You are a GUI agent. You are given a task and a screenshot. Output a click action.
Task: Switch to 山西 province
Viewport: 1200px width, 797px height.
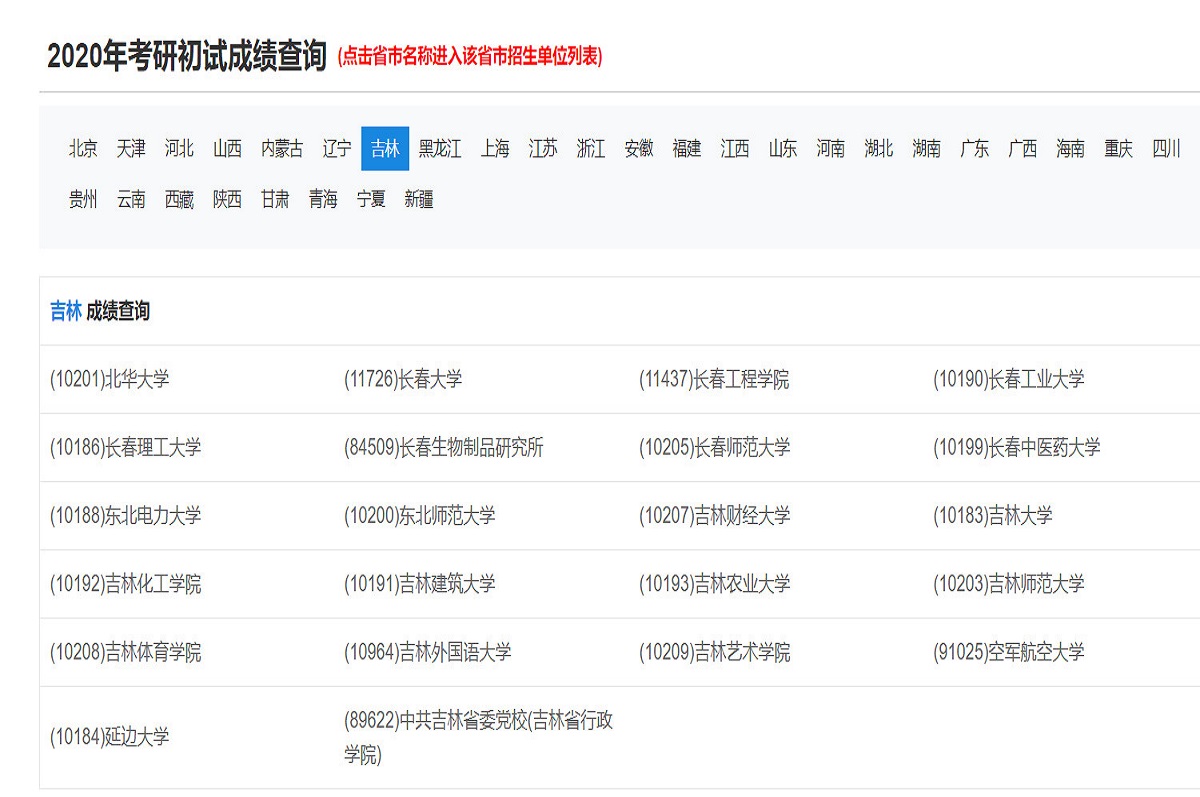click(227, 149)
